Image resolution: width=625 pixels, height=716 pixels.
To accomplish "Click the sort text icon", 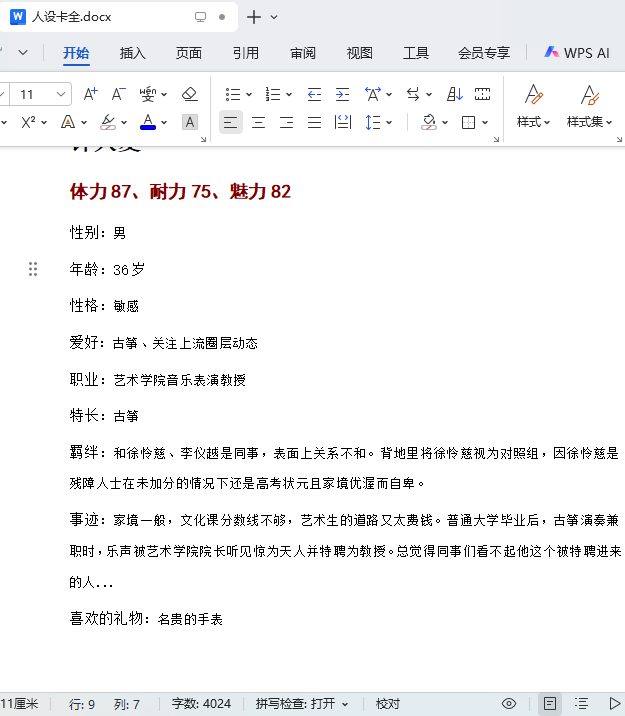I will [455, 94].
